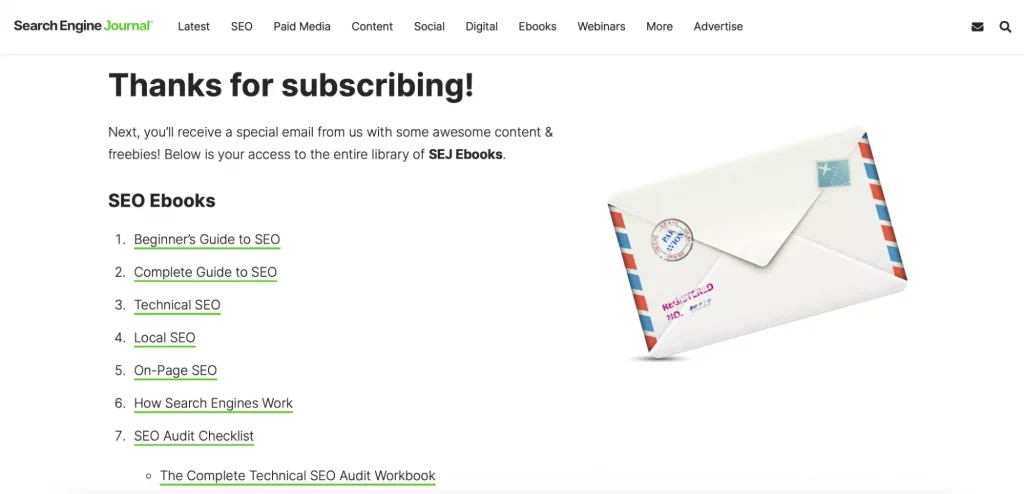Screen dimensions: 1024x494
Task: Click the How Search Engines Work link
Action: (214, 404)
